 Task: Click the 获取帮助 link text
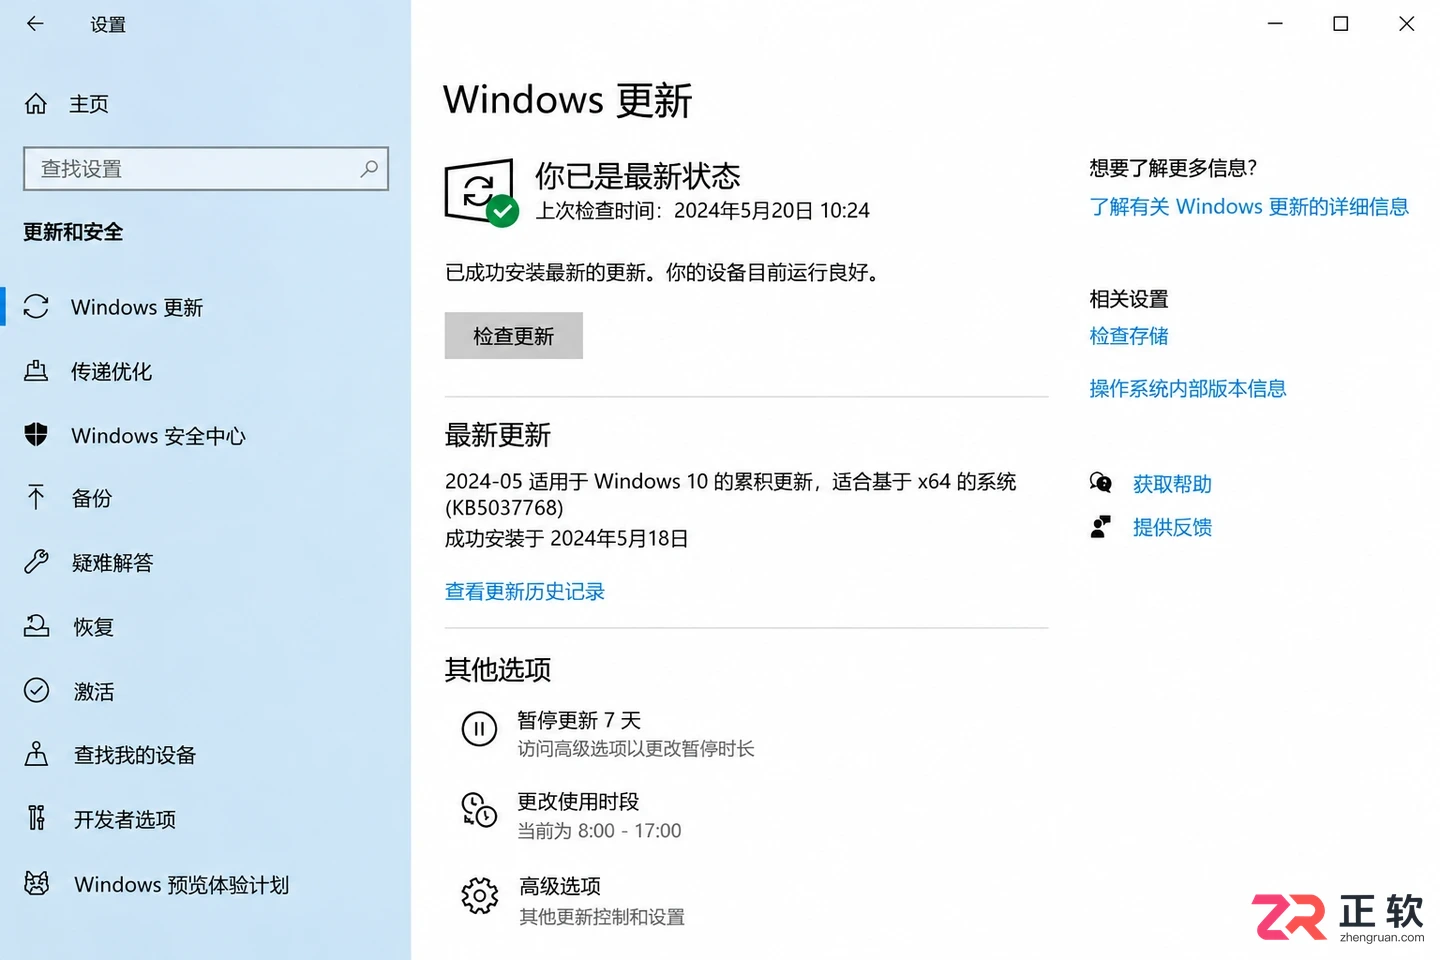(1172, 484)
